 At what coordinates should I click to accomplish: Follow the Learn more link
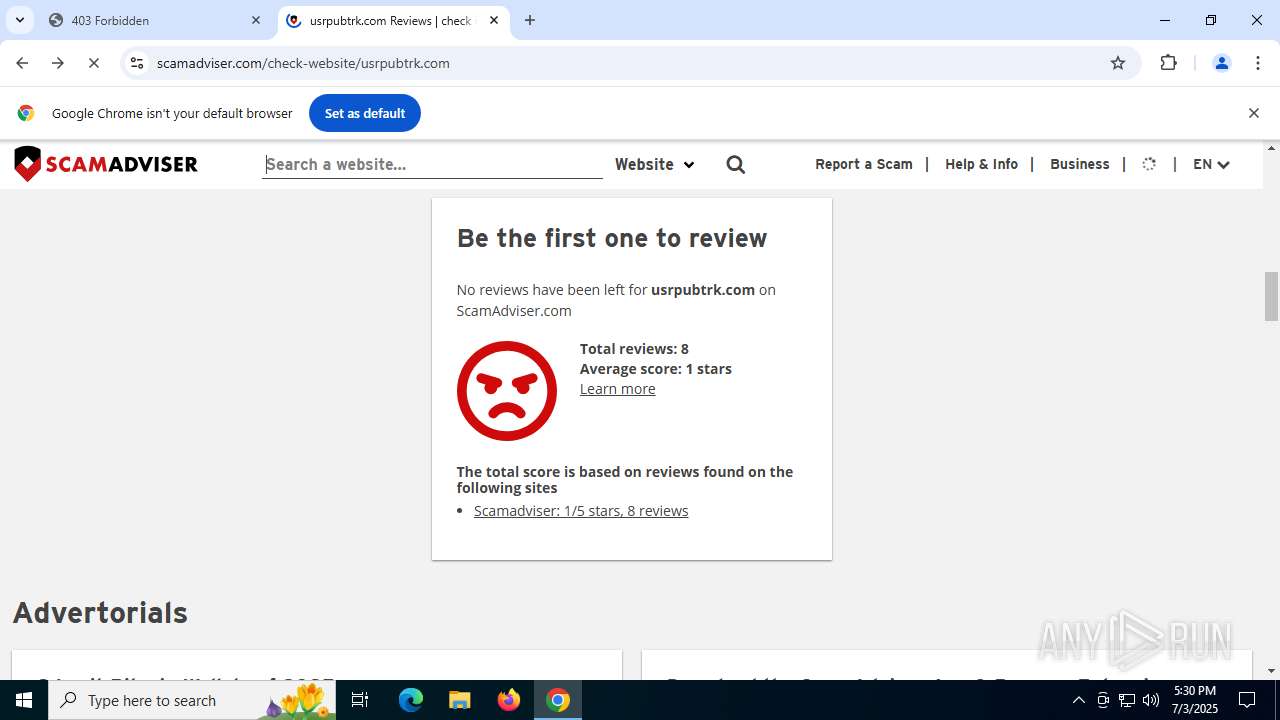pos(618,389)
